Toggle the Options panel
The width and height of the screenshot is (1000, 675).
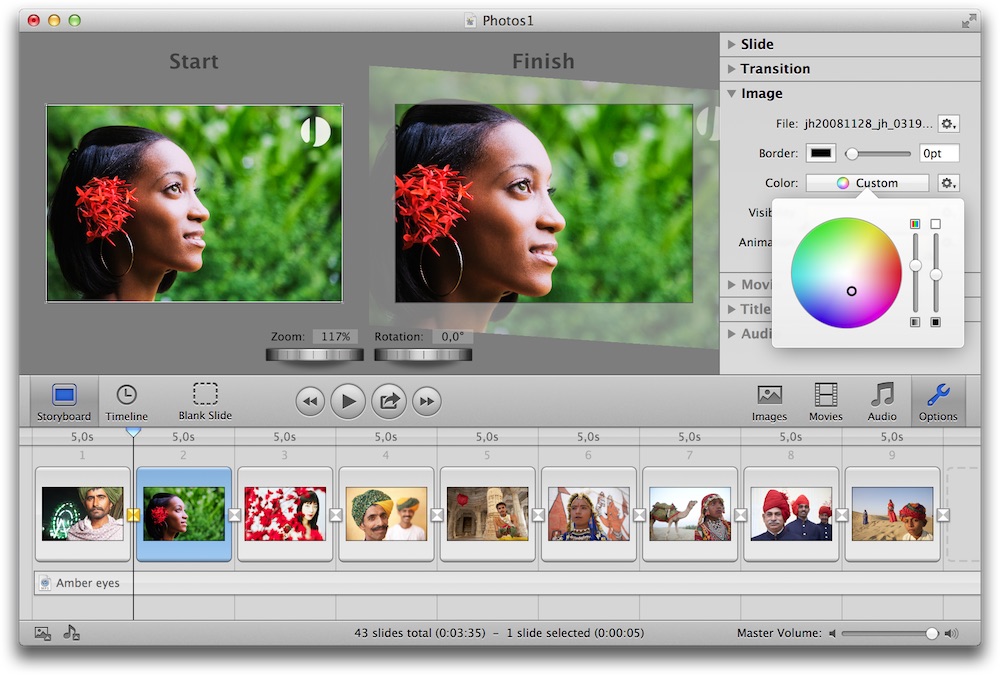click(938, 402)
